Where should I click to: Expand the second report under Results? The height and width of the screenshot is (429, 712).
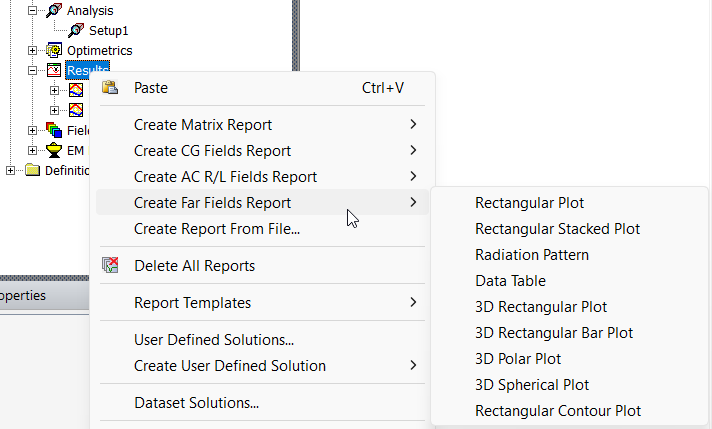[54, 110]
